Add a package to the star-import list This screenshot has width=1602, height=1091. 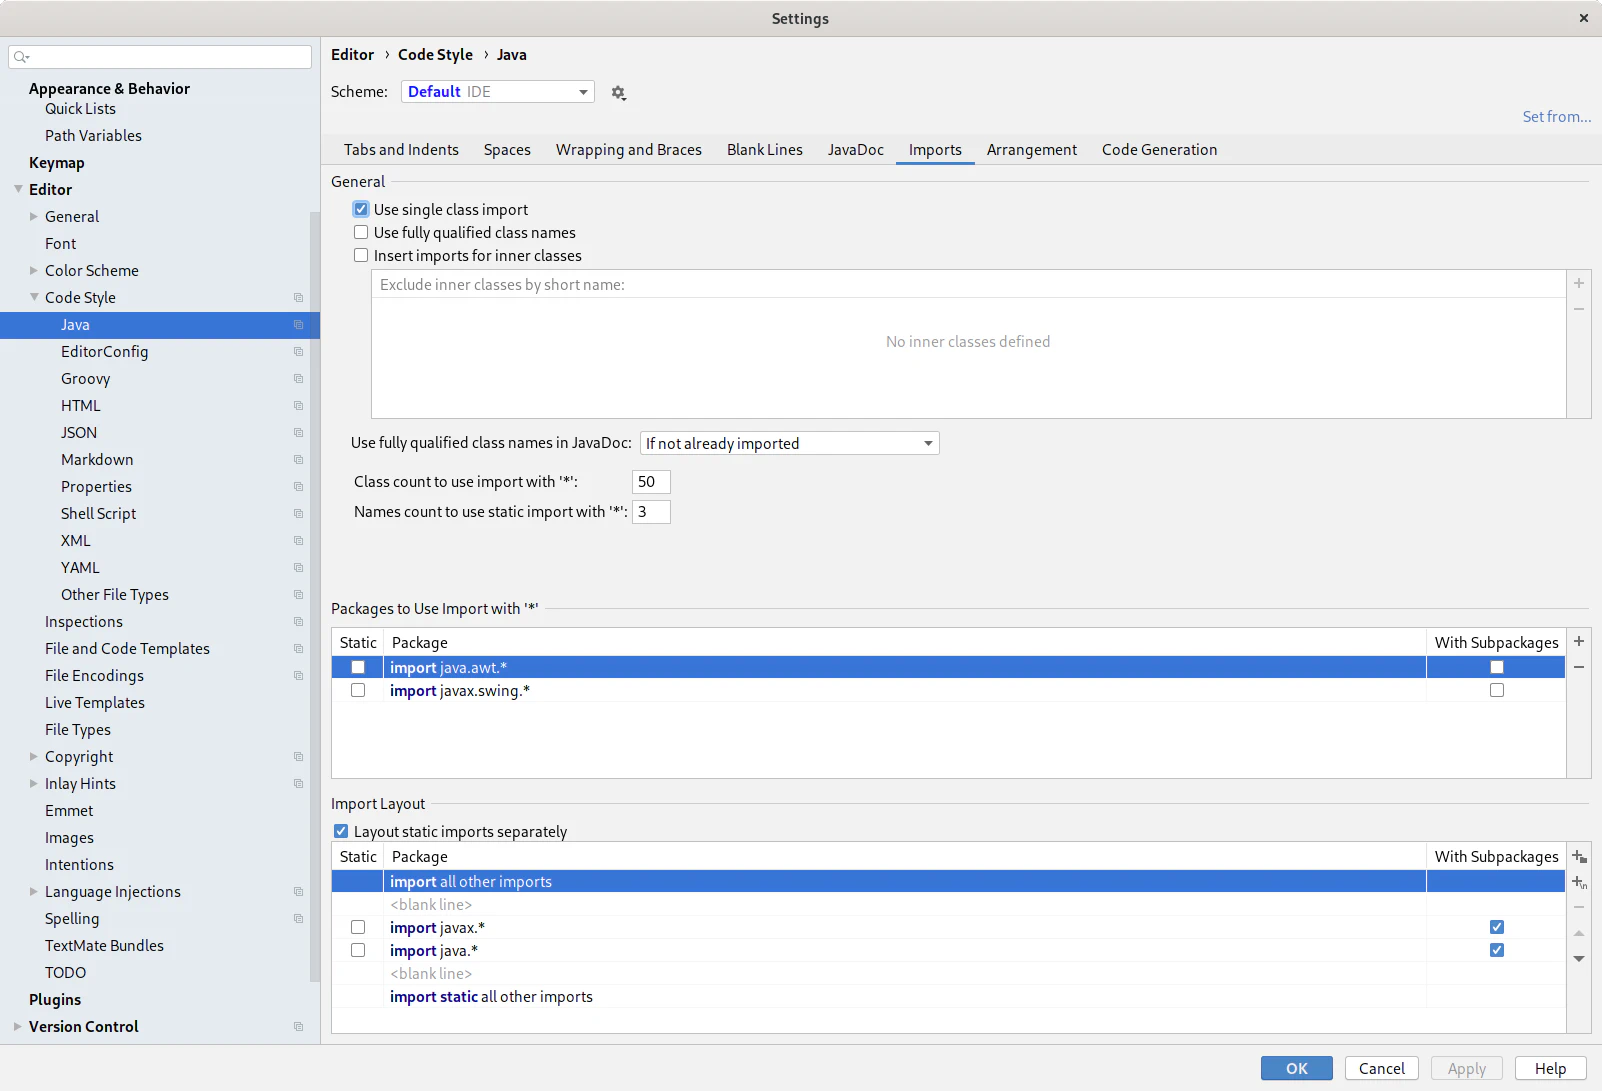coord(1579,642)
